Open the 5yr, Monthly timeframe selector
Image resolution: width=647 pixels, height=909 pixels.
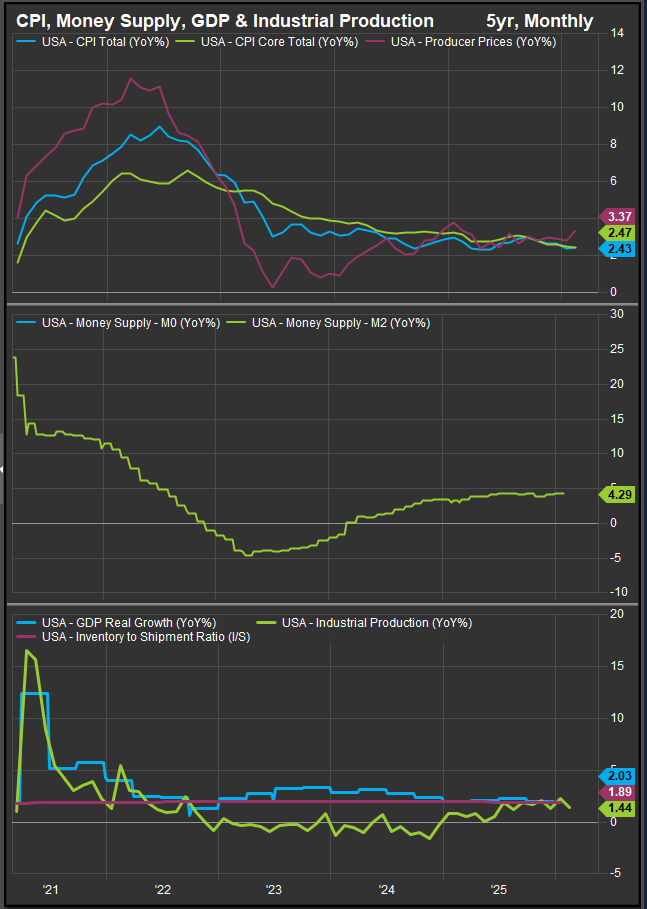pyautogui.click(x=538, y=21)
